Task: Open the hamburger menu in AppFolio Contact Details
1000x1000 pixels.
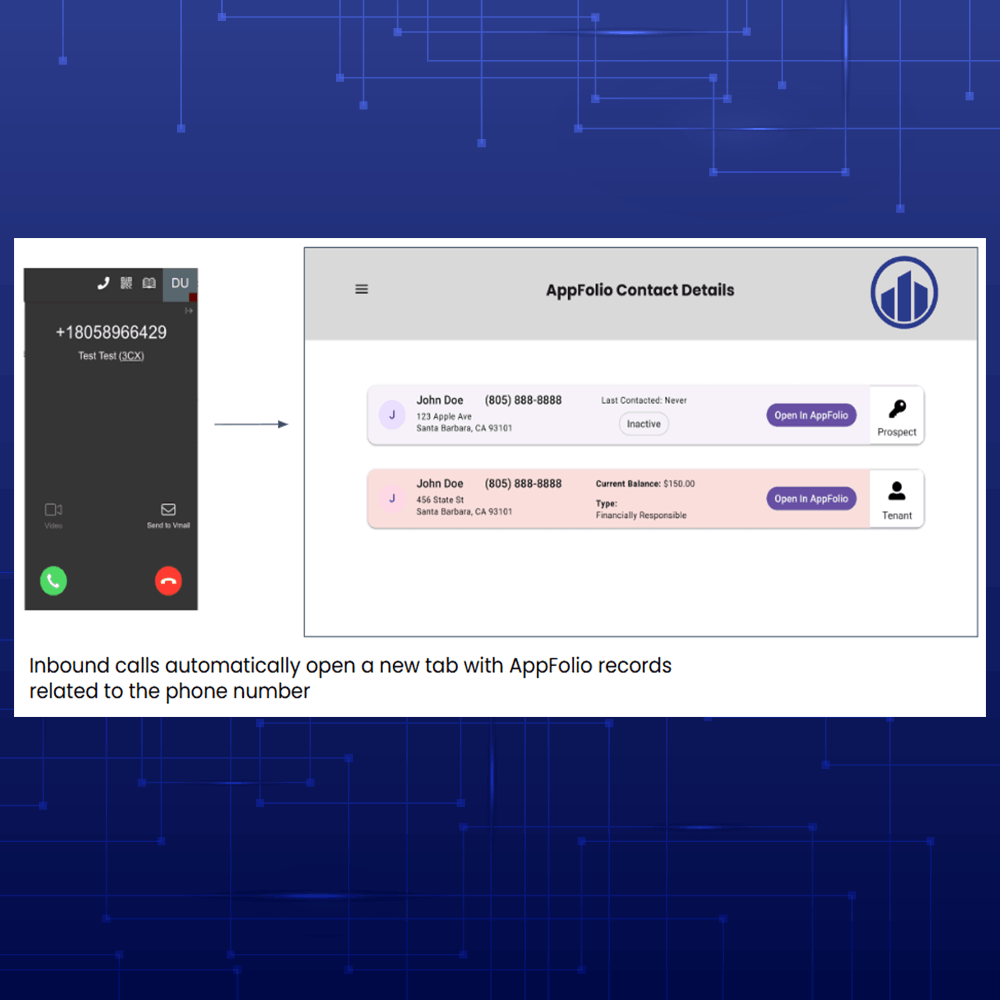Action: pos(362,290)
